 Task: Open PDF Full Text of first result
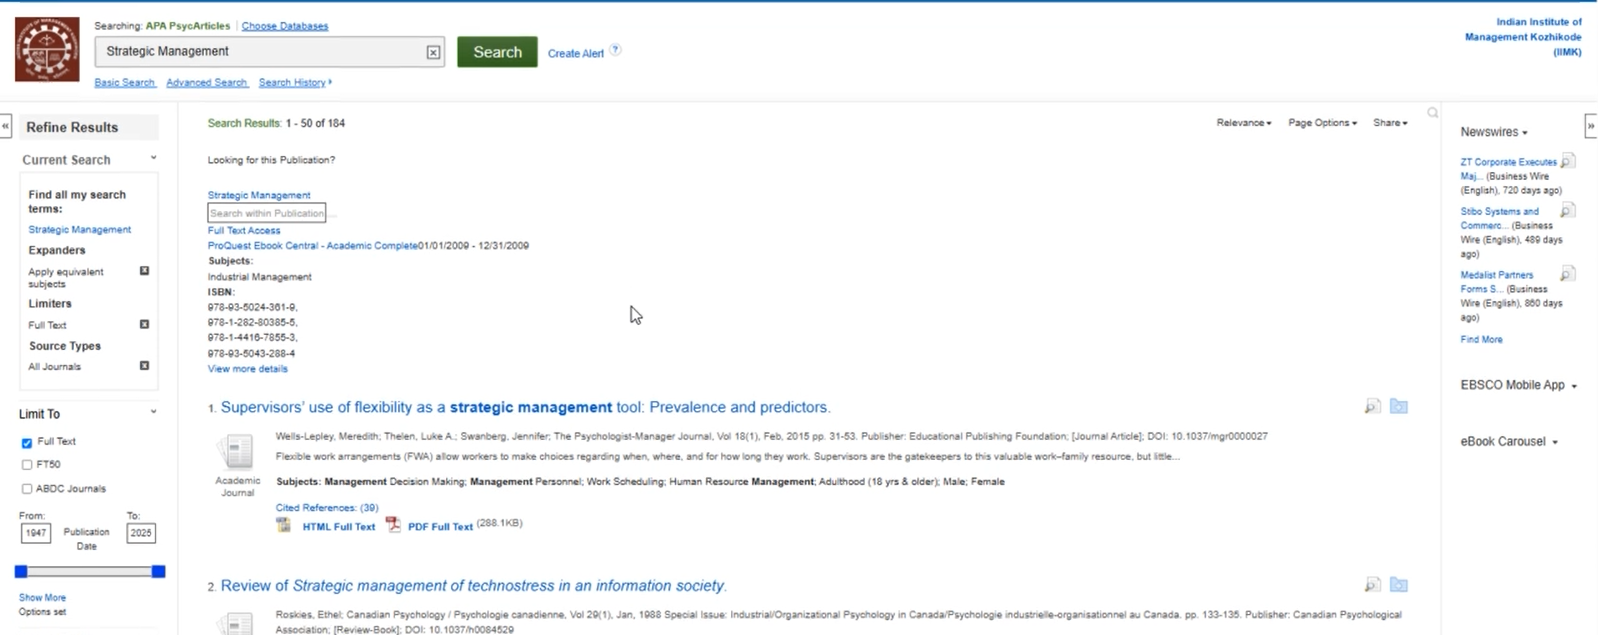point(439,526)
